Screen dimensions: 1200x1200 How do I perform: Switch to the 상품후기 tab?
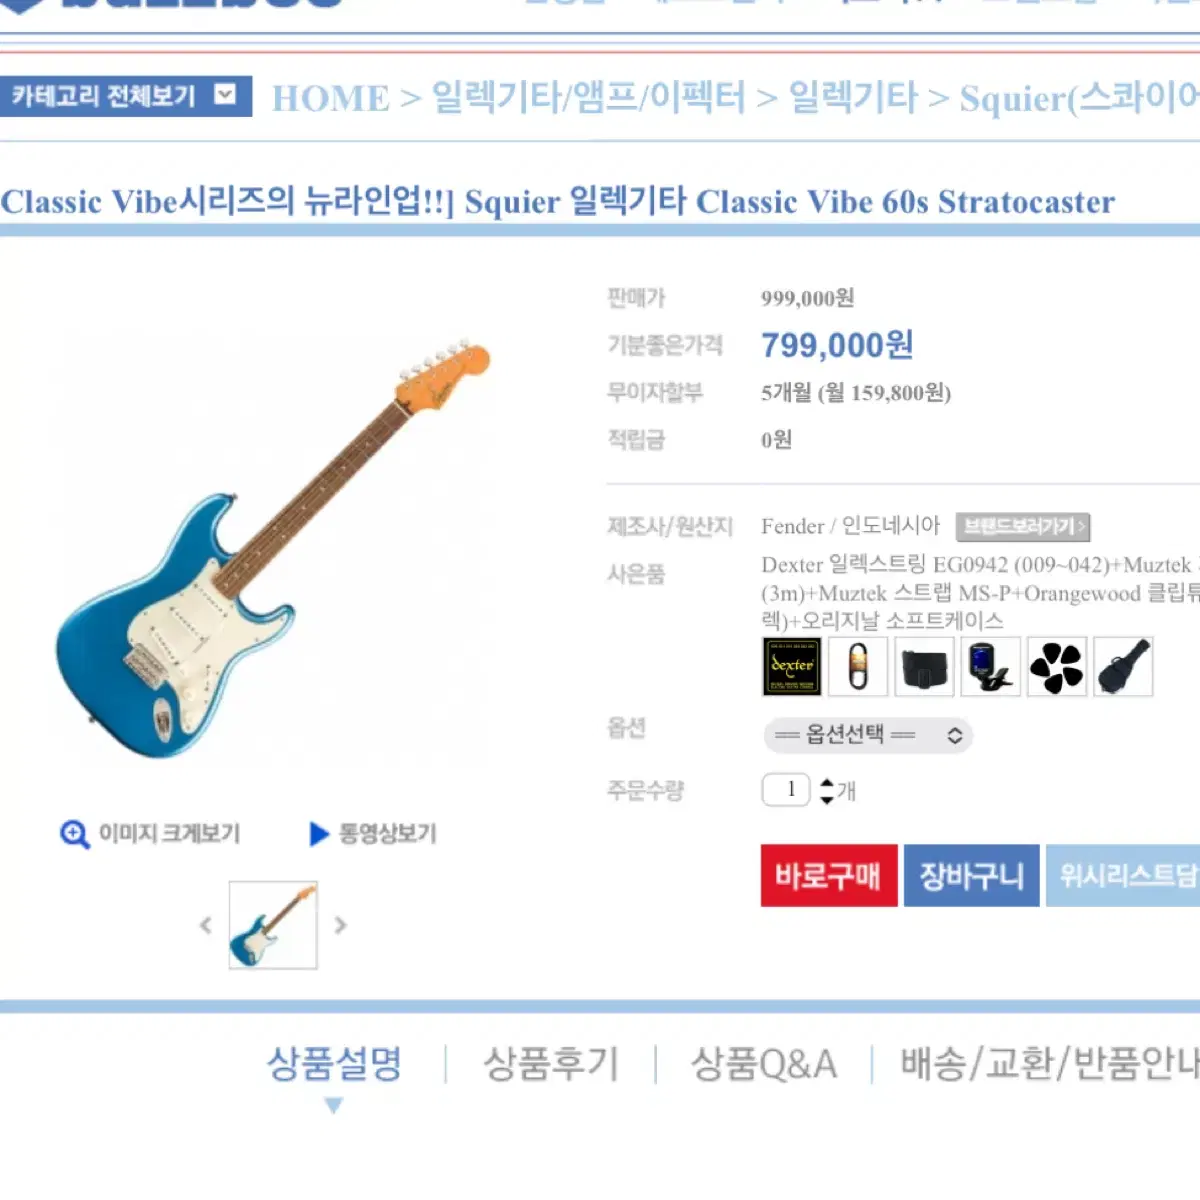pyautogui.click(x=552, y=1064)
